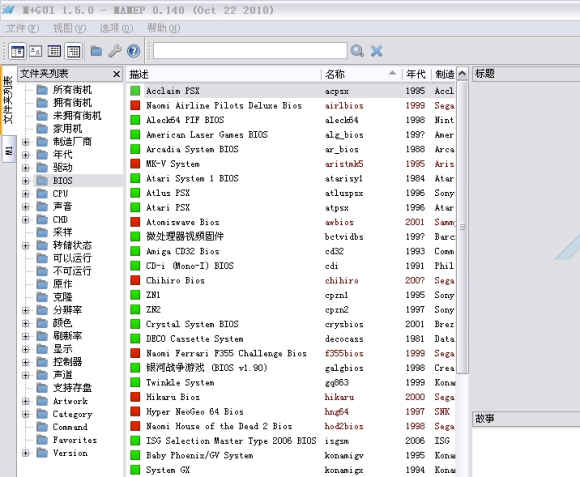
Task: Open the blue folder toolbar icon
Action: tap(96, 51)
